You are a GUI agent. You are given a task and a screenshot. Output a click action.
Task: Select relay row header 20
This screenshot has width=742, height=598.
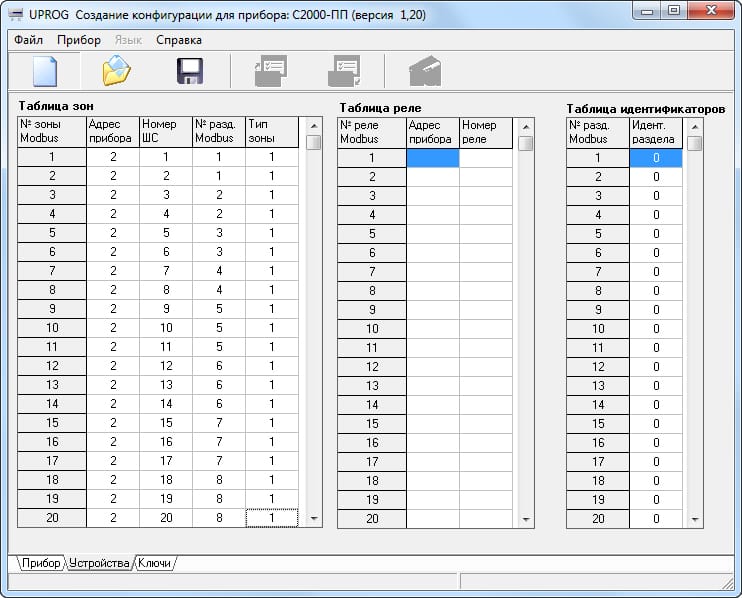coord(372,519)
